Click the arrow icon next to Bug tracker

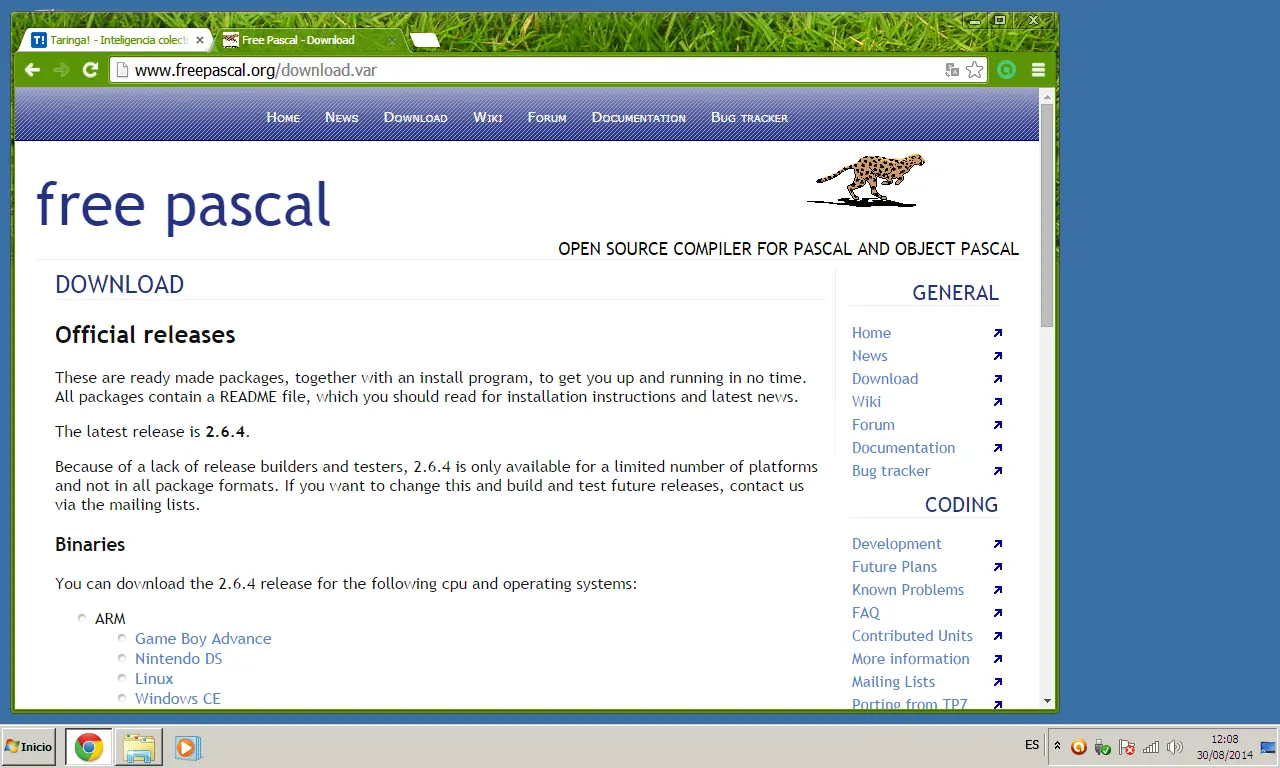click(997, 471)
